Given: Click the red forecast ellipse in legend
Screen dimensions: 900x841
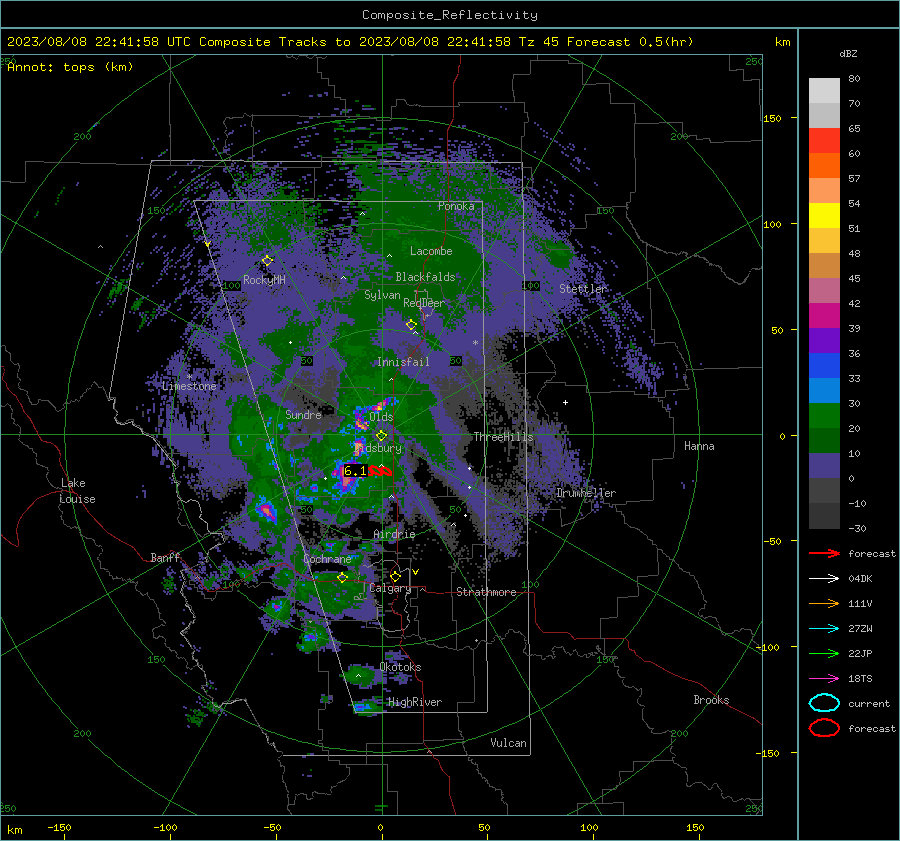Looking at the screenshot, I should coord(824,728).
